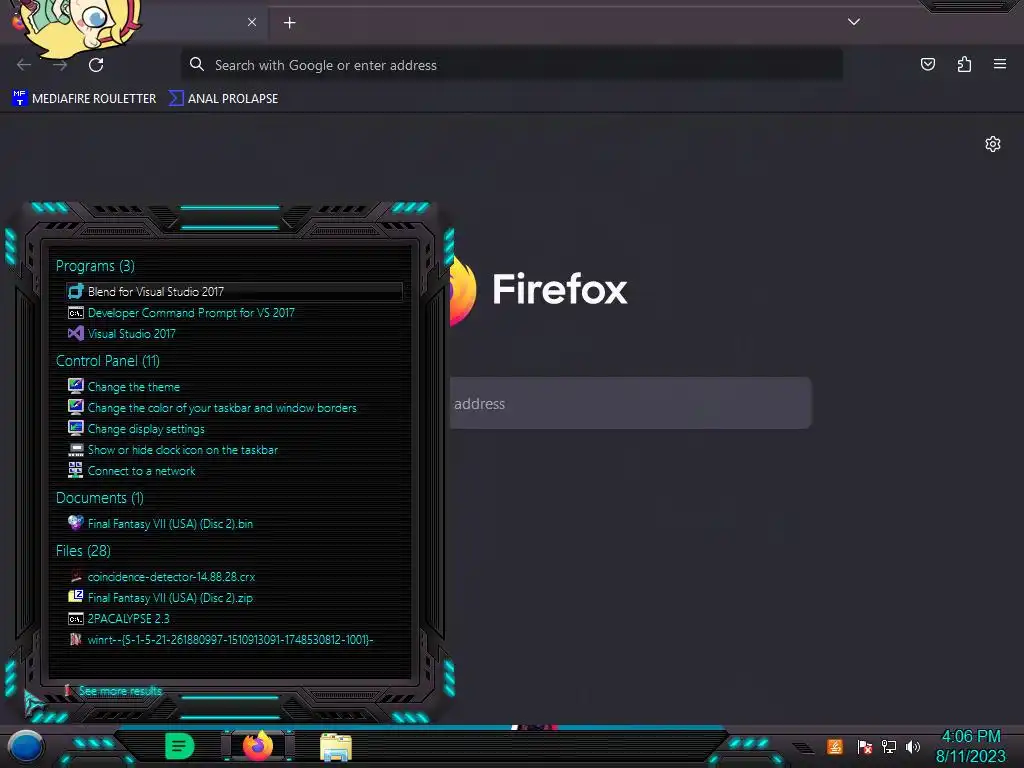
Task: Click See more results link
Action: pos(120,691)
